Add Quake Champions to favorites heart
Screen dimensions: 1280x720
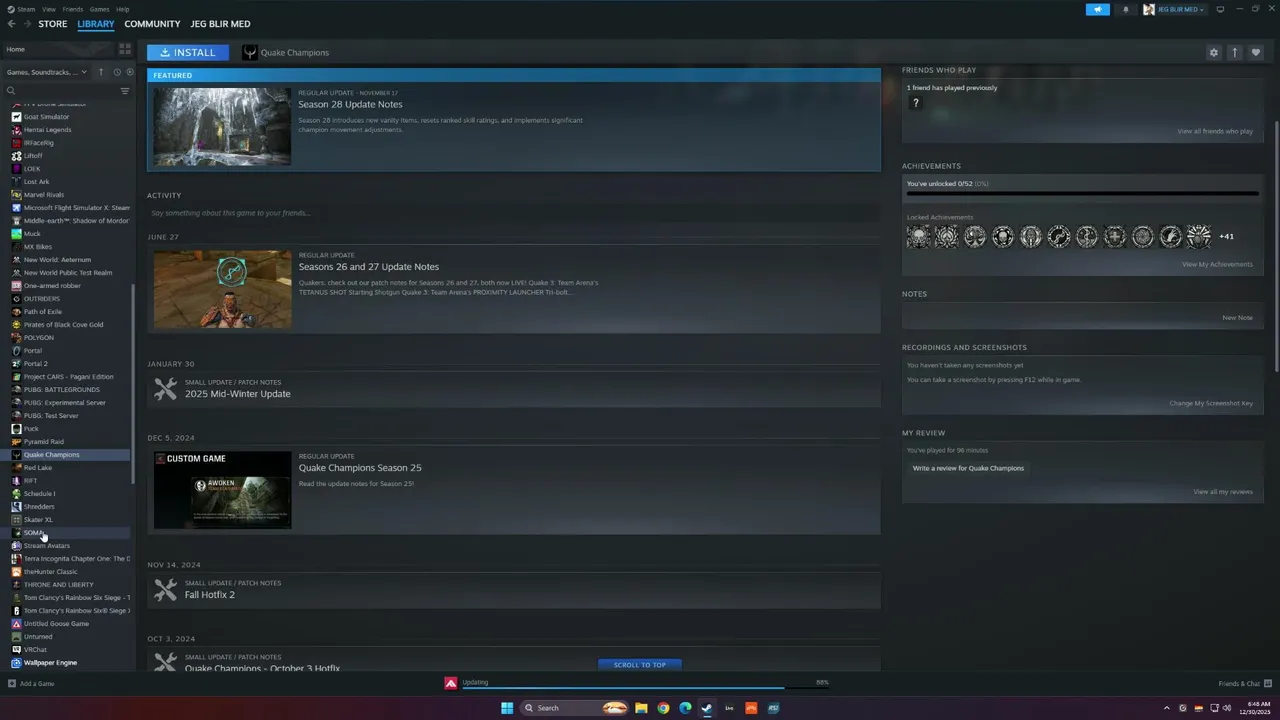pyautogui.click(x=1256, y=53)
